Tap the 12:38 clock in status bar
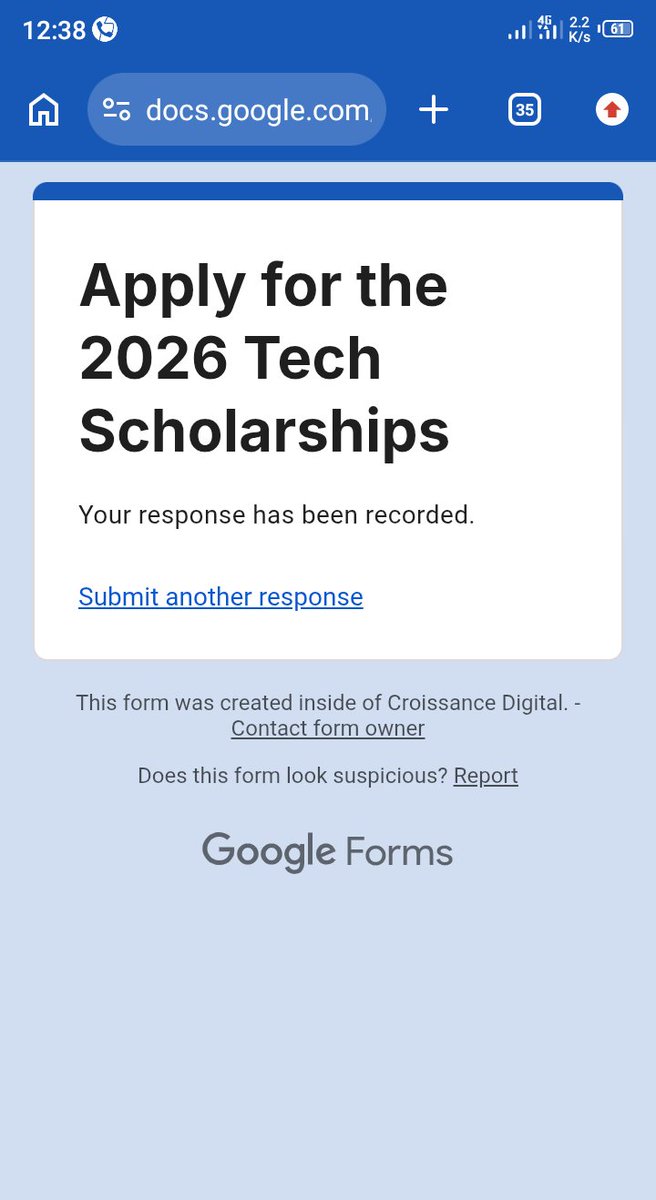The image size is (656, 1200). click(x=54, y=30)
